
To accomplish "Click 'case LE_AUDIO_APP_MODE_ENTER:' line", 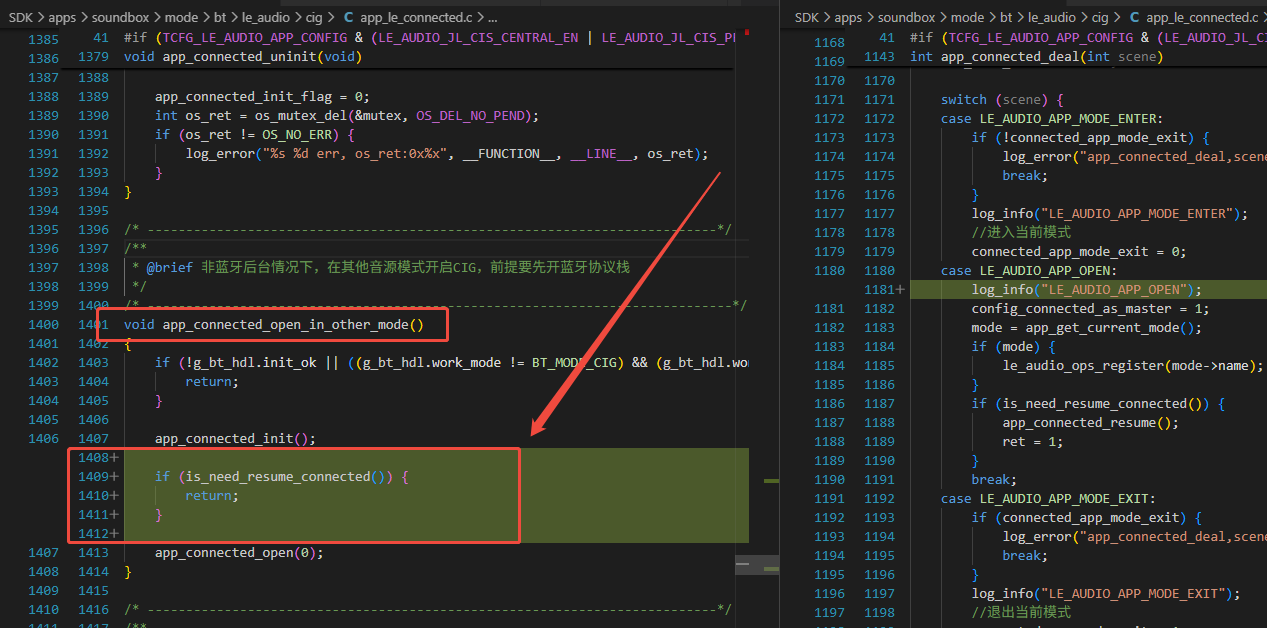I will (x=1052, y=119).
